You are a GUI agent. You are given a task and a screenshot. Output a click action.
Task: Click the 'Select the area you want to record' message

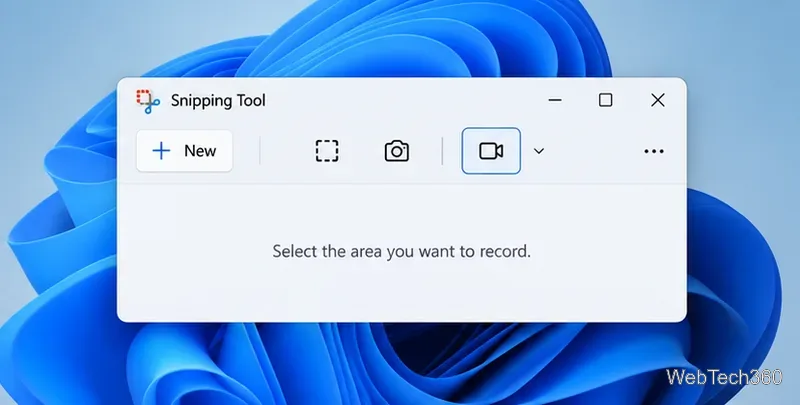(x=402, y=251)
